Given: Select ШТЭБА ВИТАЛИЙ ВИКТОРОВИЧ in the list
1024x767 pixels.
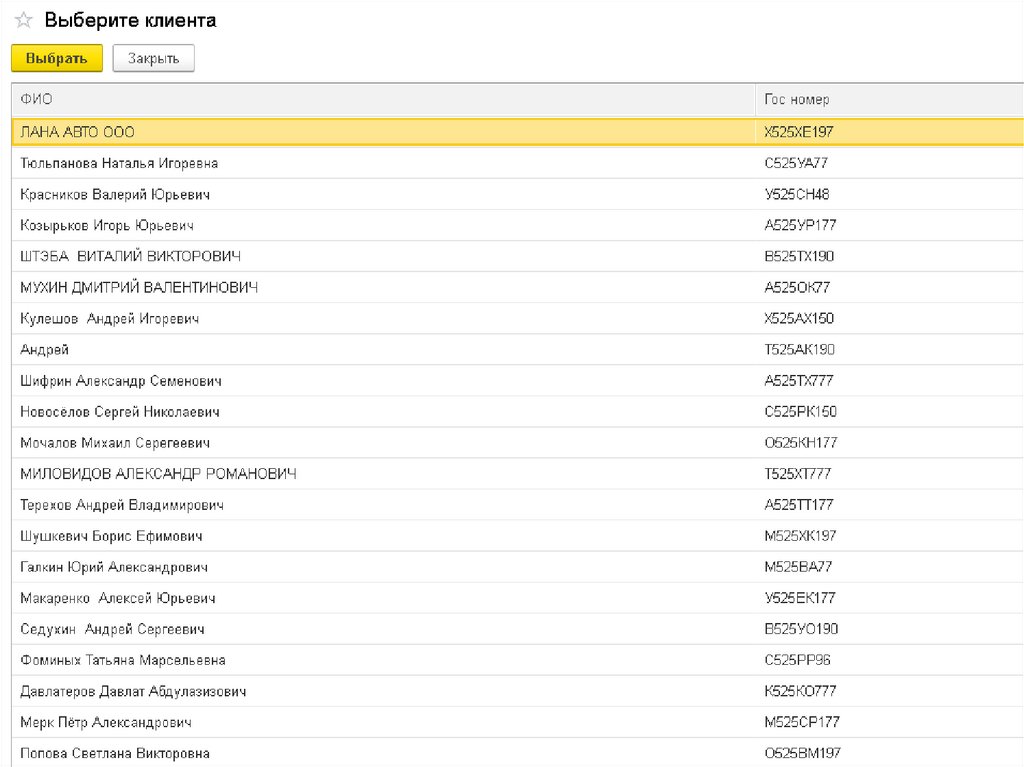Looking at the screenshot, I should click(130, 256).
